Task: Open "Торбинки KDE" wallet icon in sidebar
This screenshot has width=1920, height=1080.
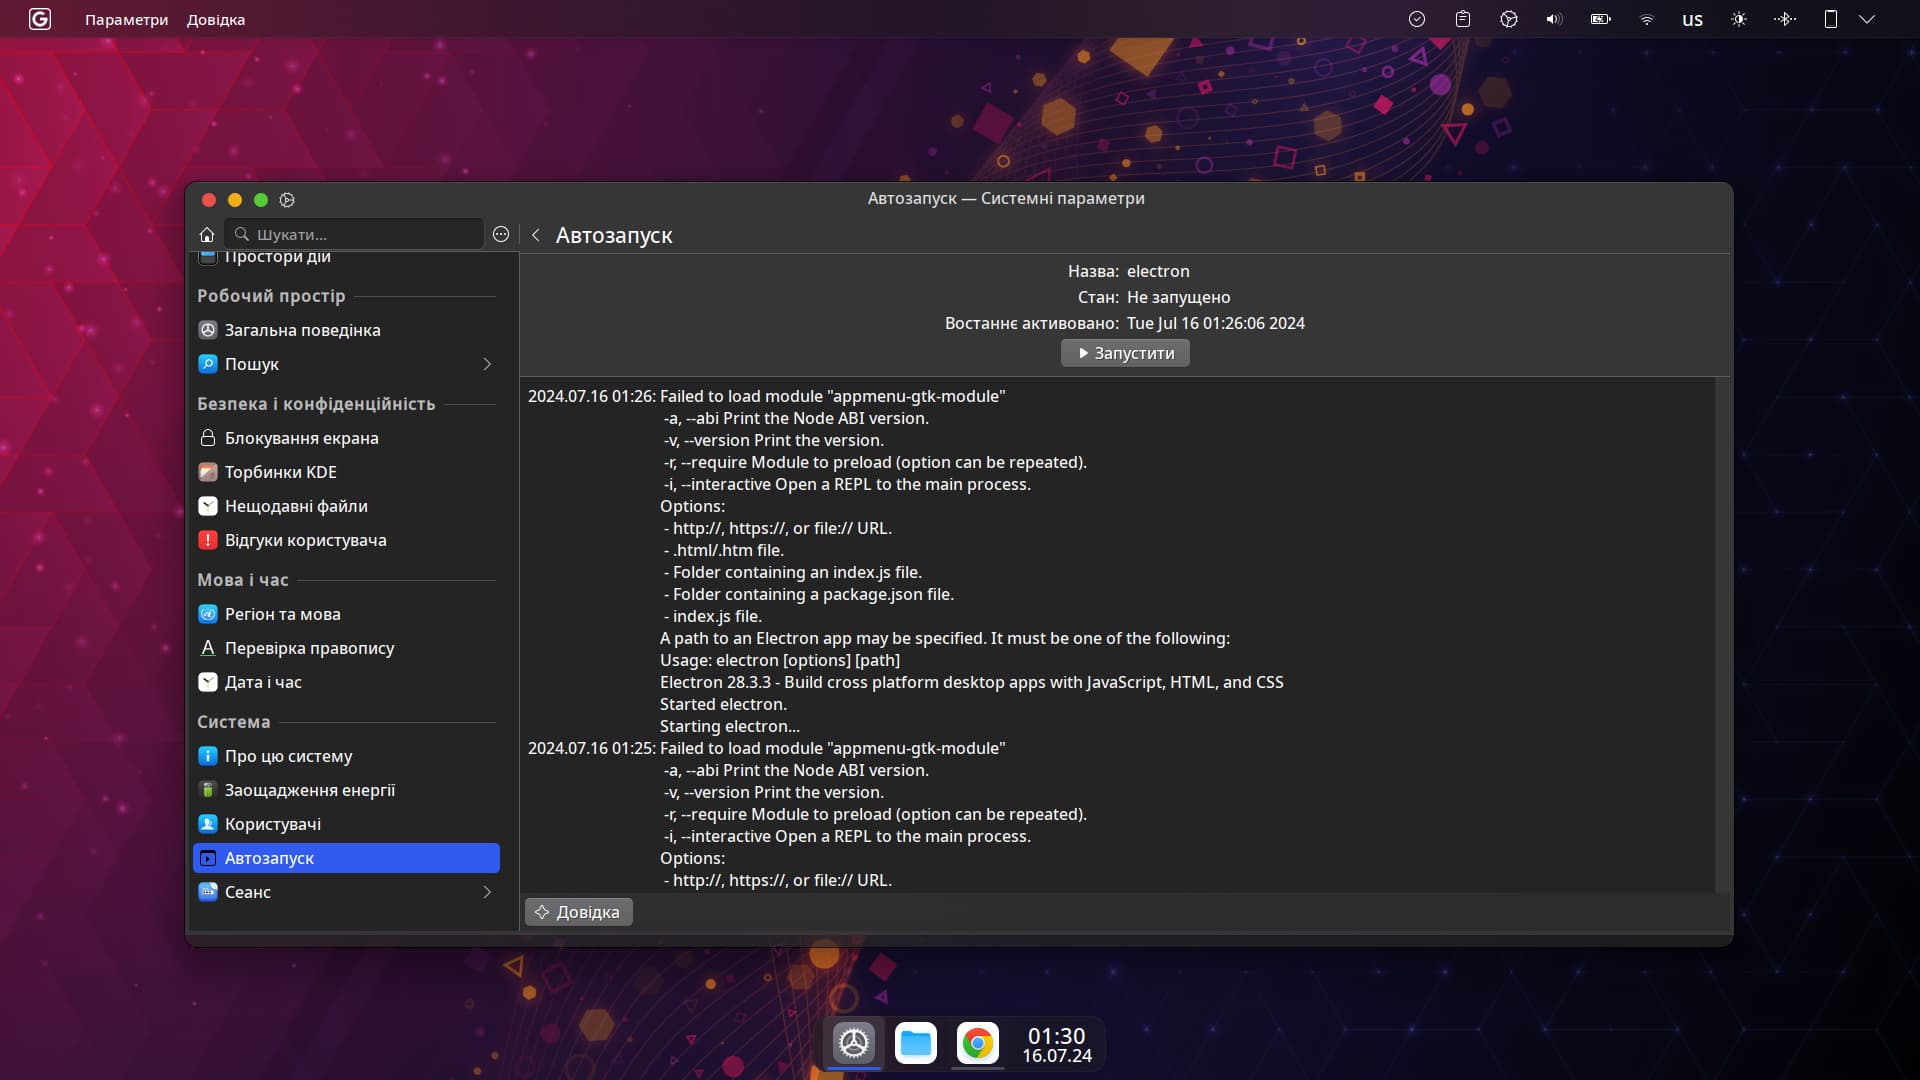Action: pyautogui.click(x=208, y=471)
